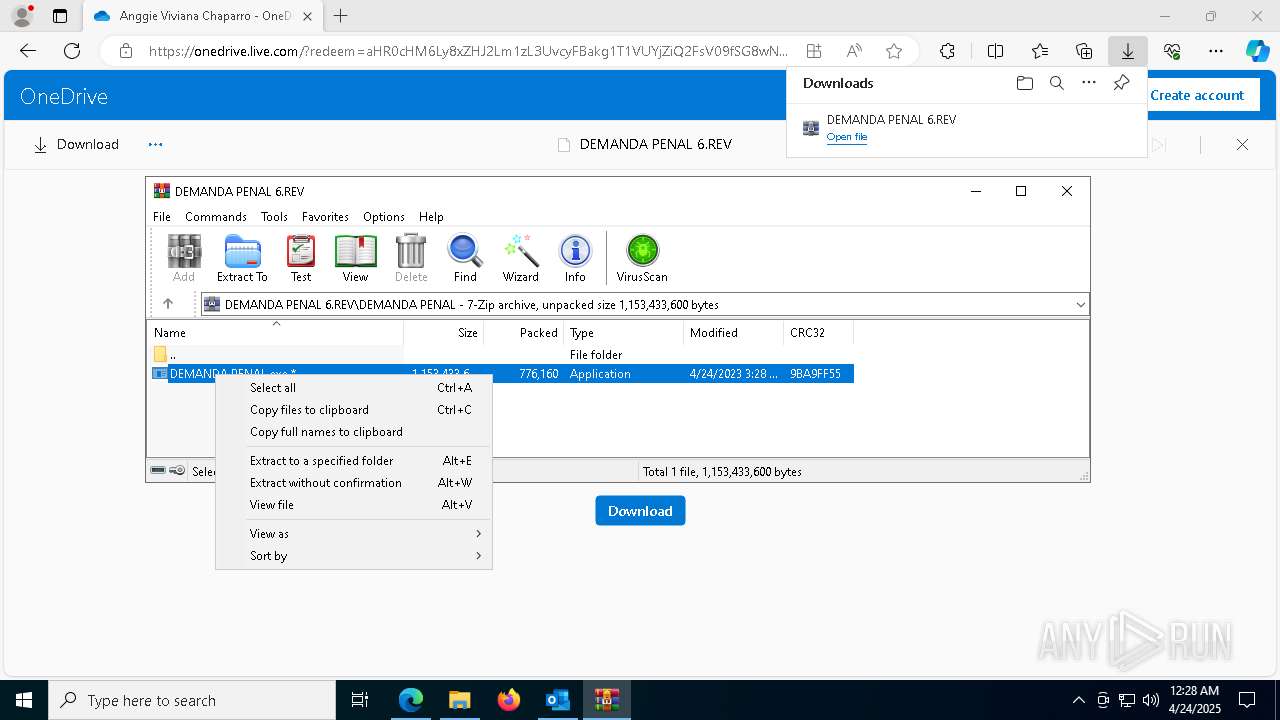Open OneDrive more actions ellipsis
This screenshot has width=1280, height=720.
click(155, 144)
